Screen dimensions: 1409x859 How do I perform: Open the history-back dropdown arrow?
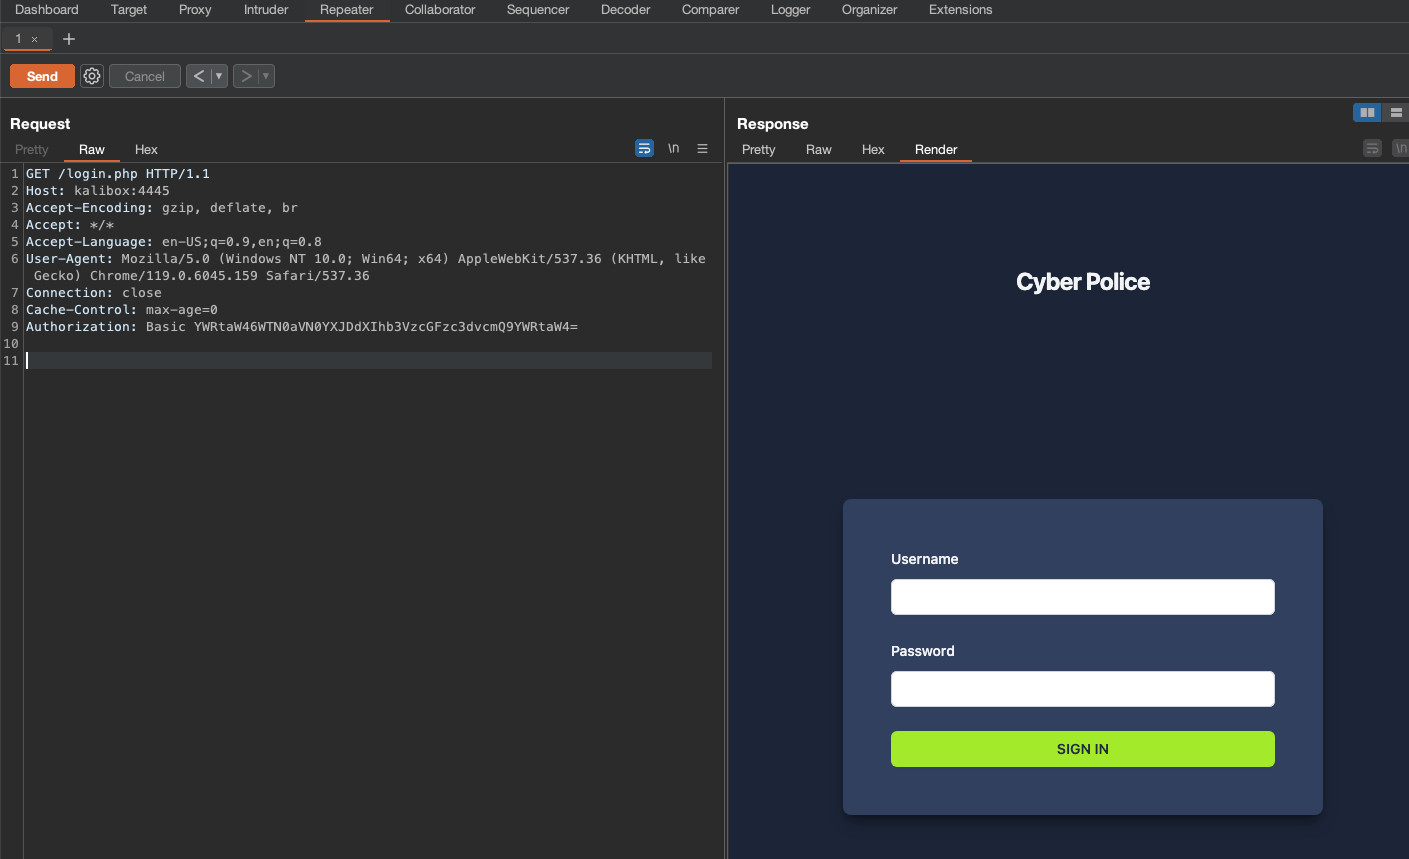219,76
